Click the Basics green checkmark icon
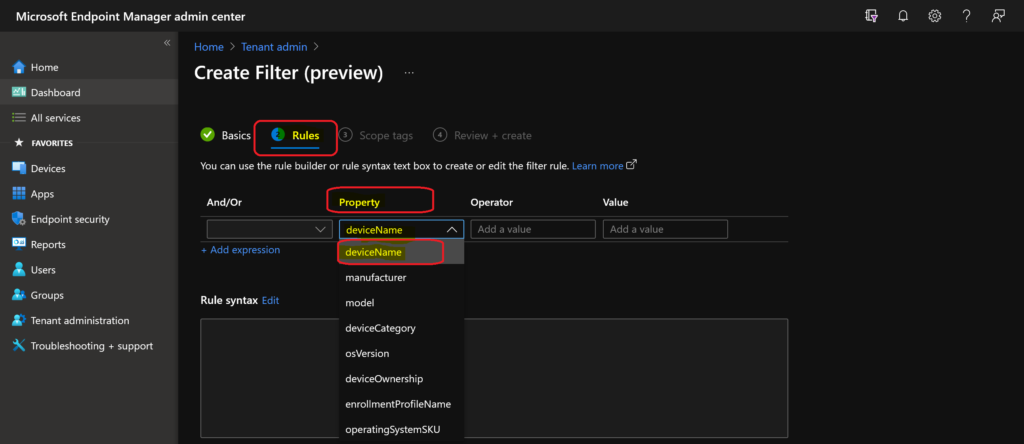The image size is (1024, 444). [208, 135]
